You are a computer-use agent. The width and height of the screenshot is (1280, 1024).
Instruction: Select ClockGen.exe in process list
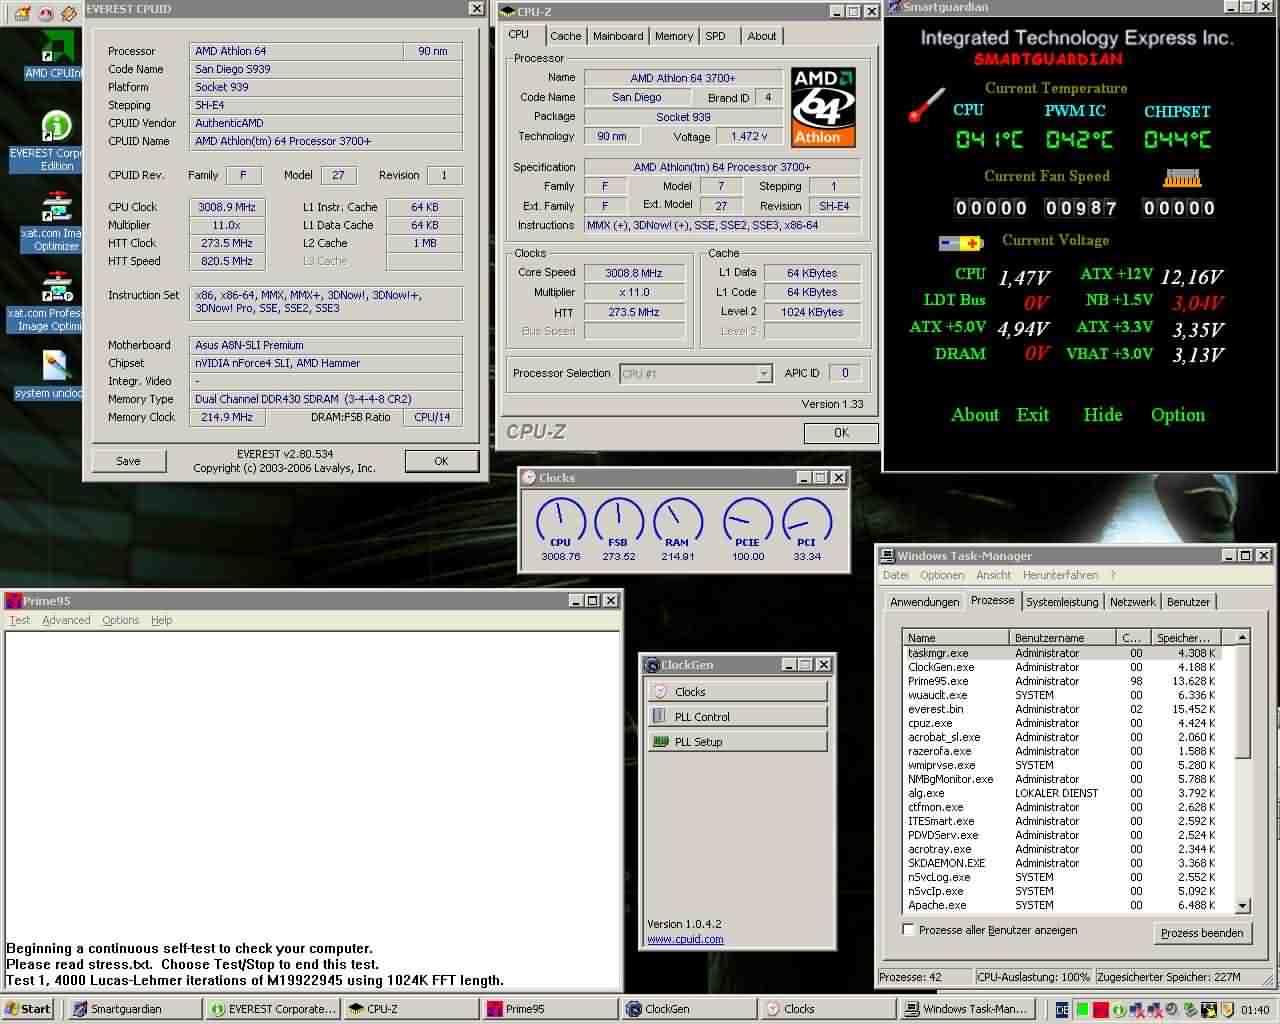(x=1062, y=667)
